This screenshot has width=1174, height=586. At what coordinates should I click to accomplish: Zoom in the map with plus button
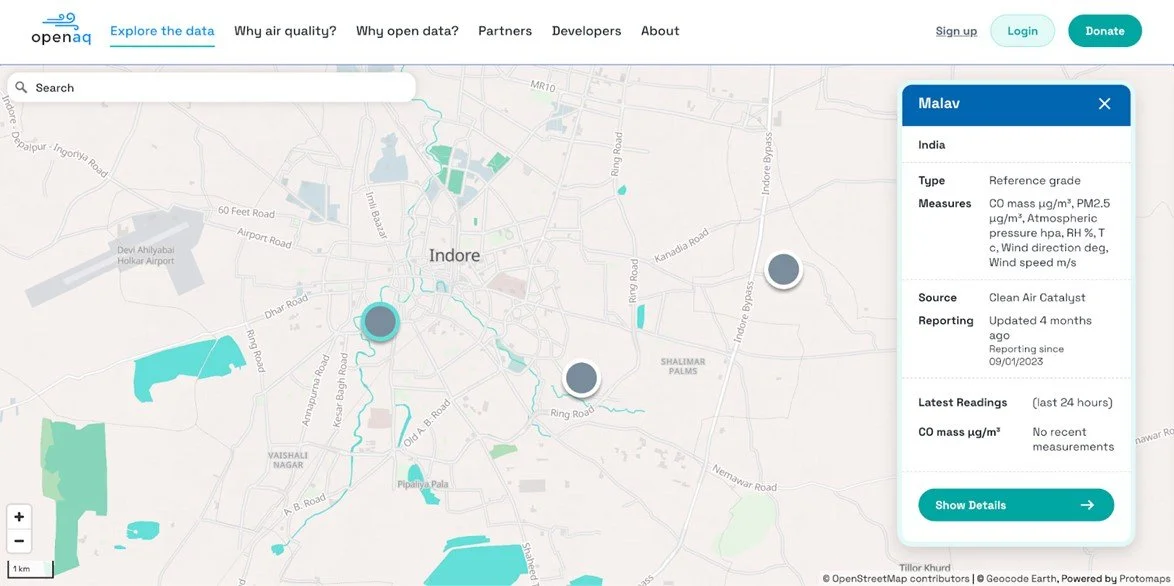19,516
